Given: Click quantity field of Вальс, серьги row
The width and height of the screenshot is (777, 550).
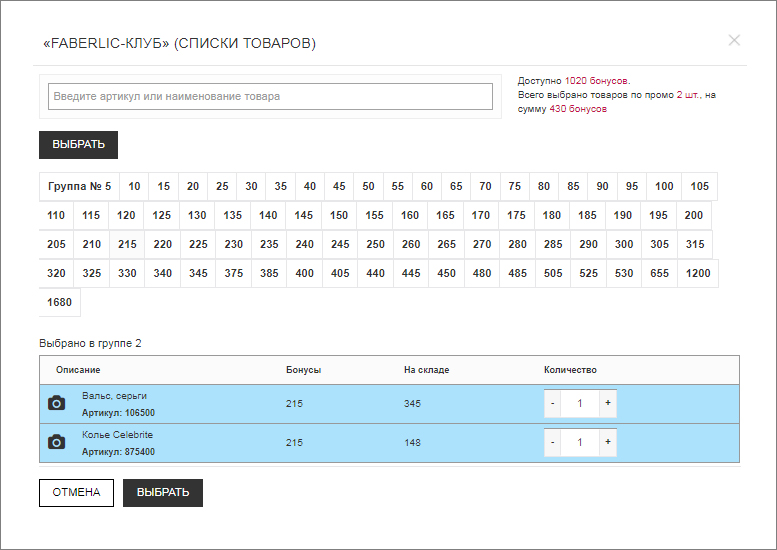Looking at the screenshot, I should [580, 403].
